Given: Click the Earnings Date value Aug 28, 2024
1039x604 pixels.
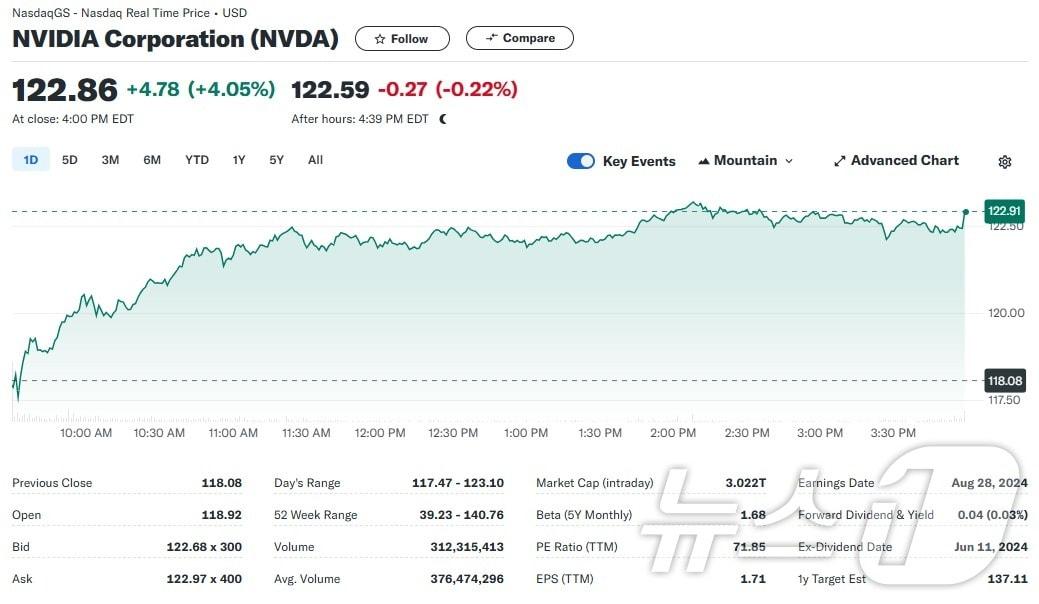Looking at the screenshot, I should [x=989, y=483].
